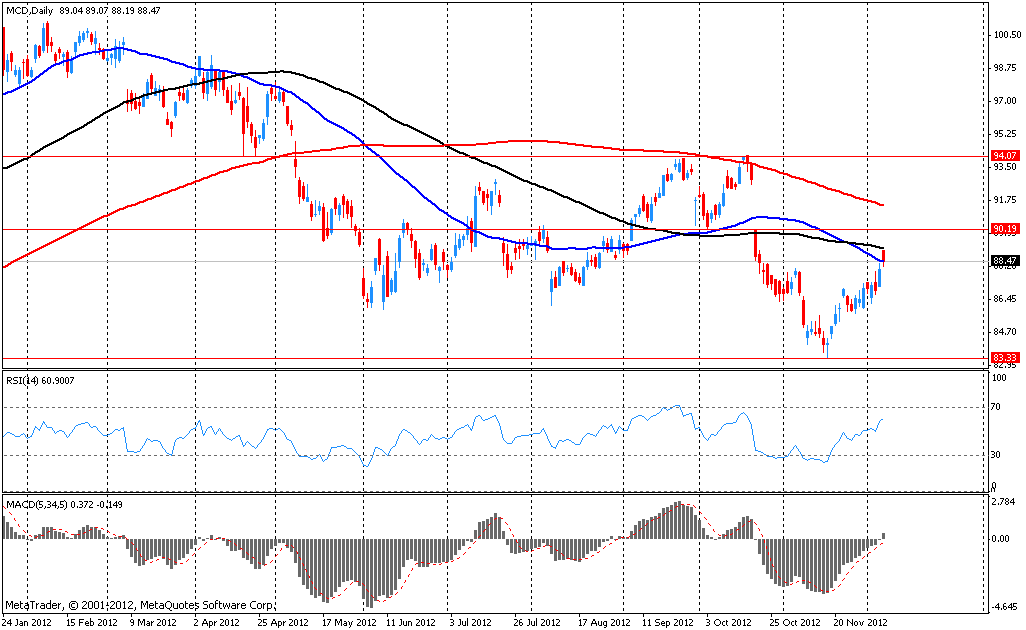Click the 25 Oct 2012 date label

(794, 622)
